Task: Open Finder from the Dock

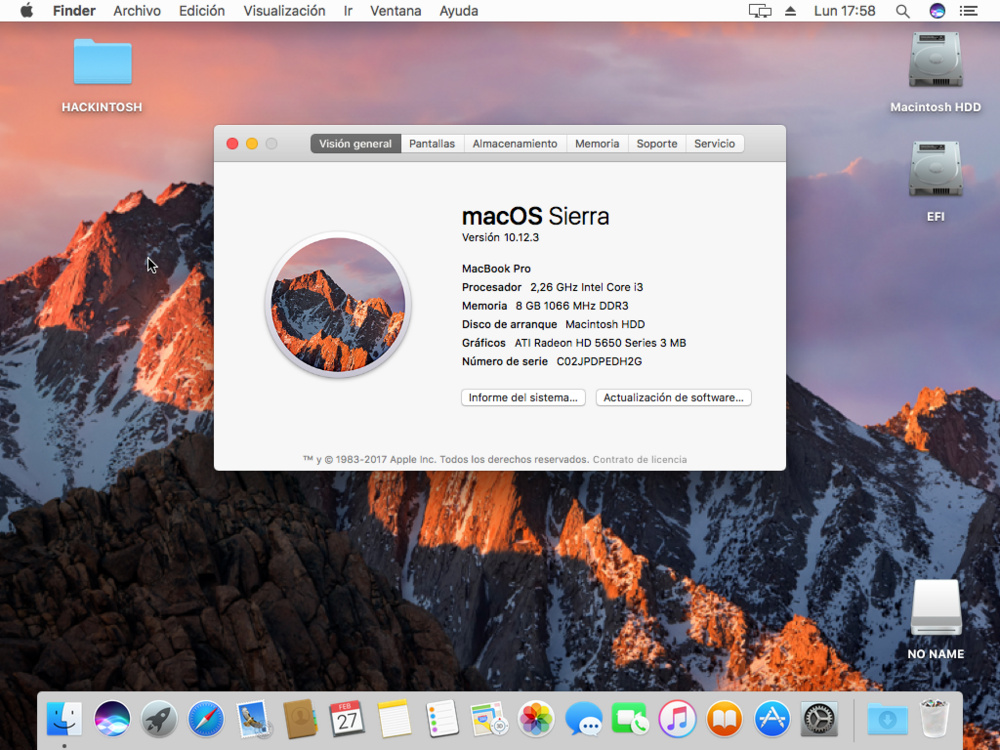Action: click(x=64, y=718)
